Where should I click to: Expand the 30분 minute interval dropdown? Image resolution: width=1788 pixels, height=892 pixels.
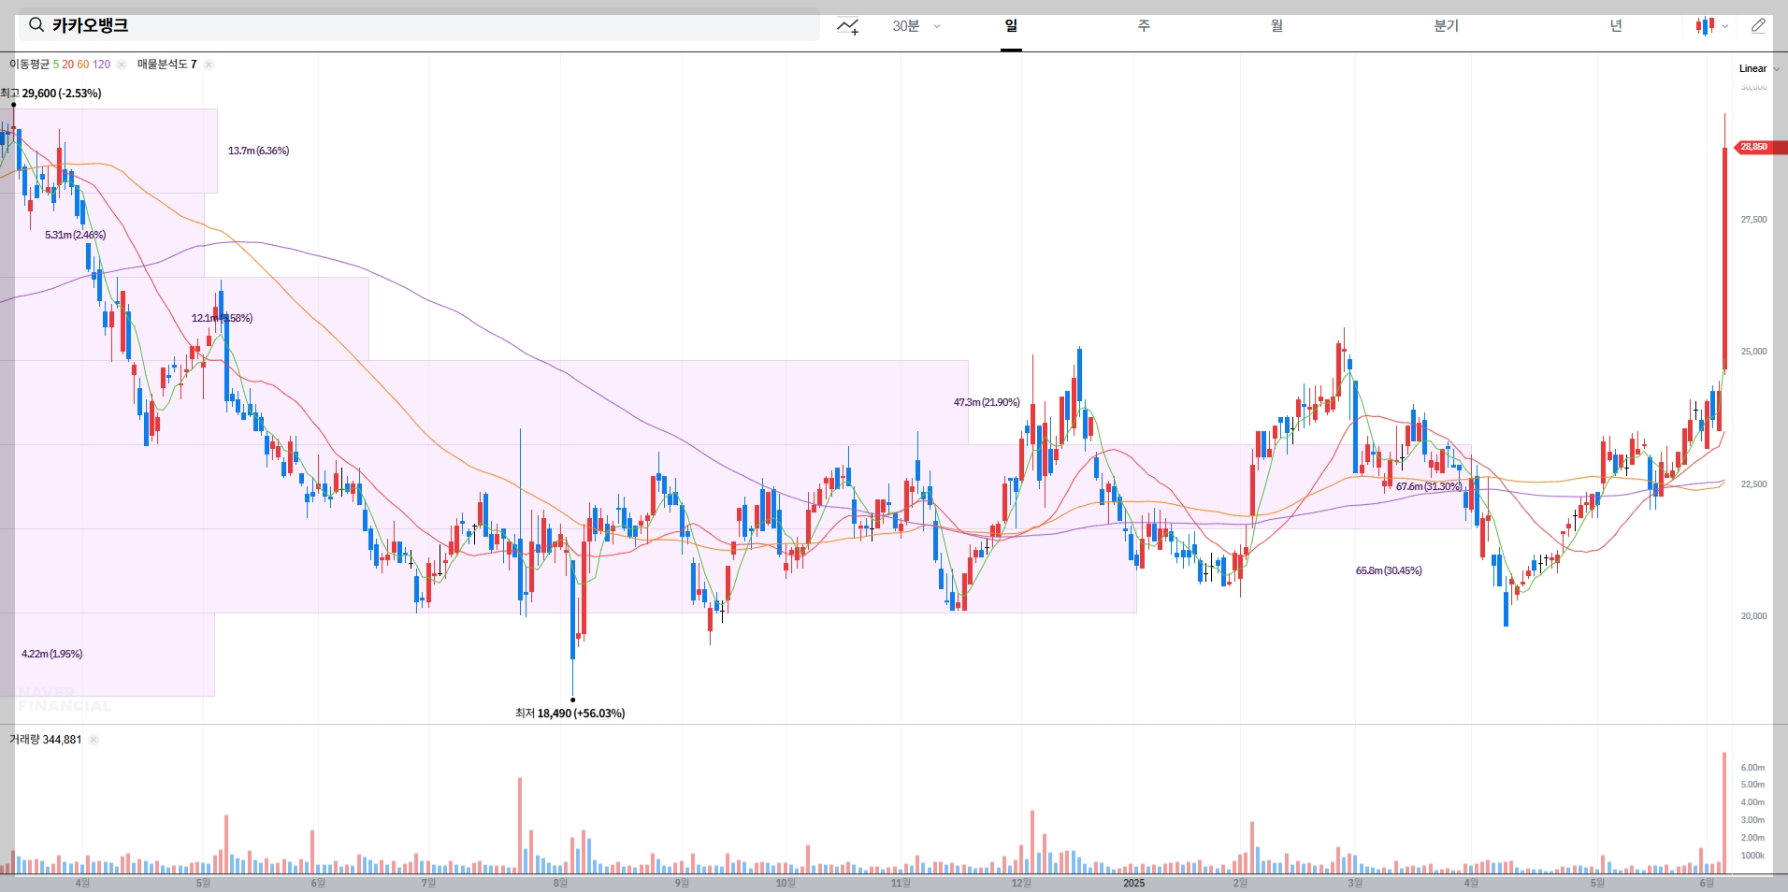tap(916, 26)
